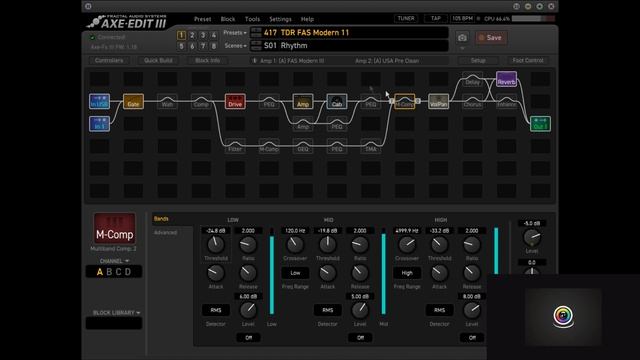640x360 pixels.
Task: Click the Tap tempo button
Action: point(436,18)
